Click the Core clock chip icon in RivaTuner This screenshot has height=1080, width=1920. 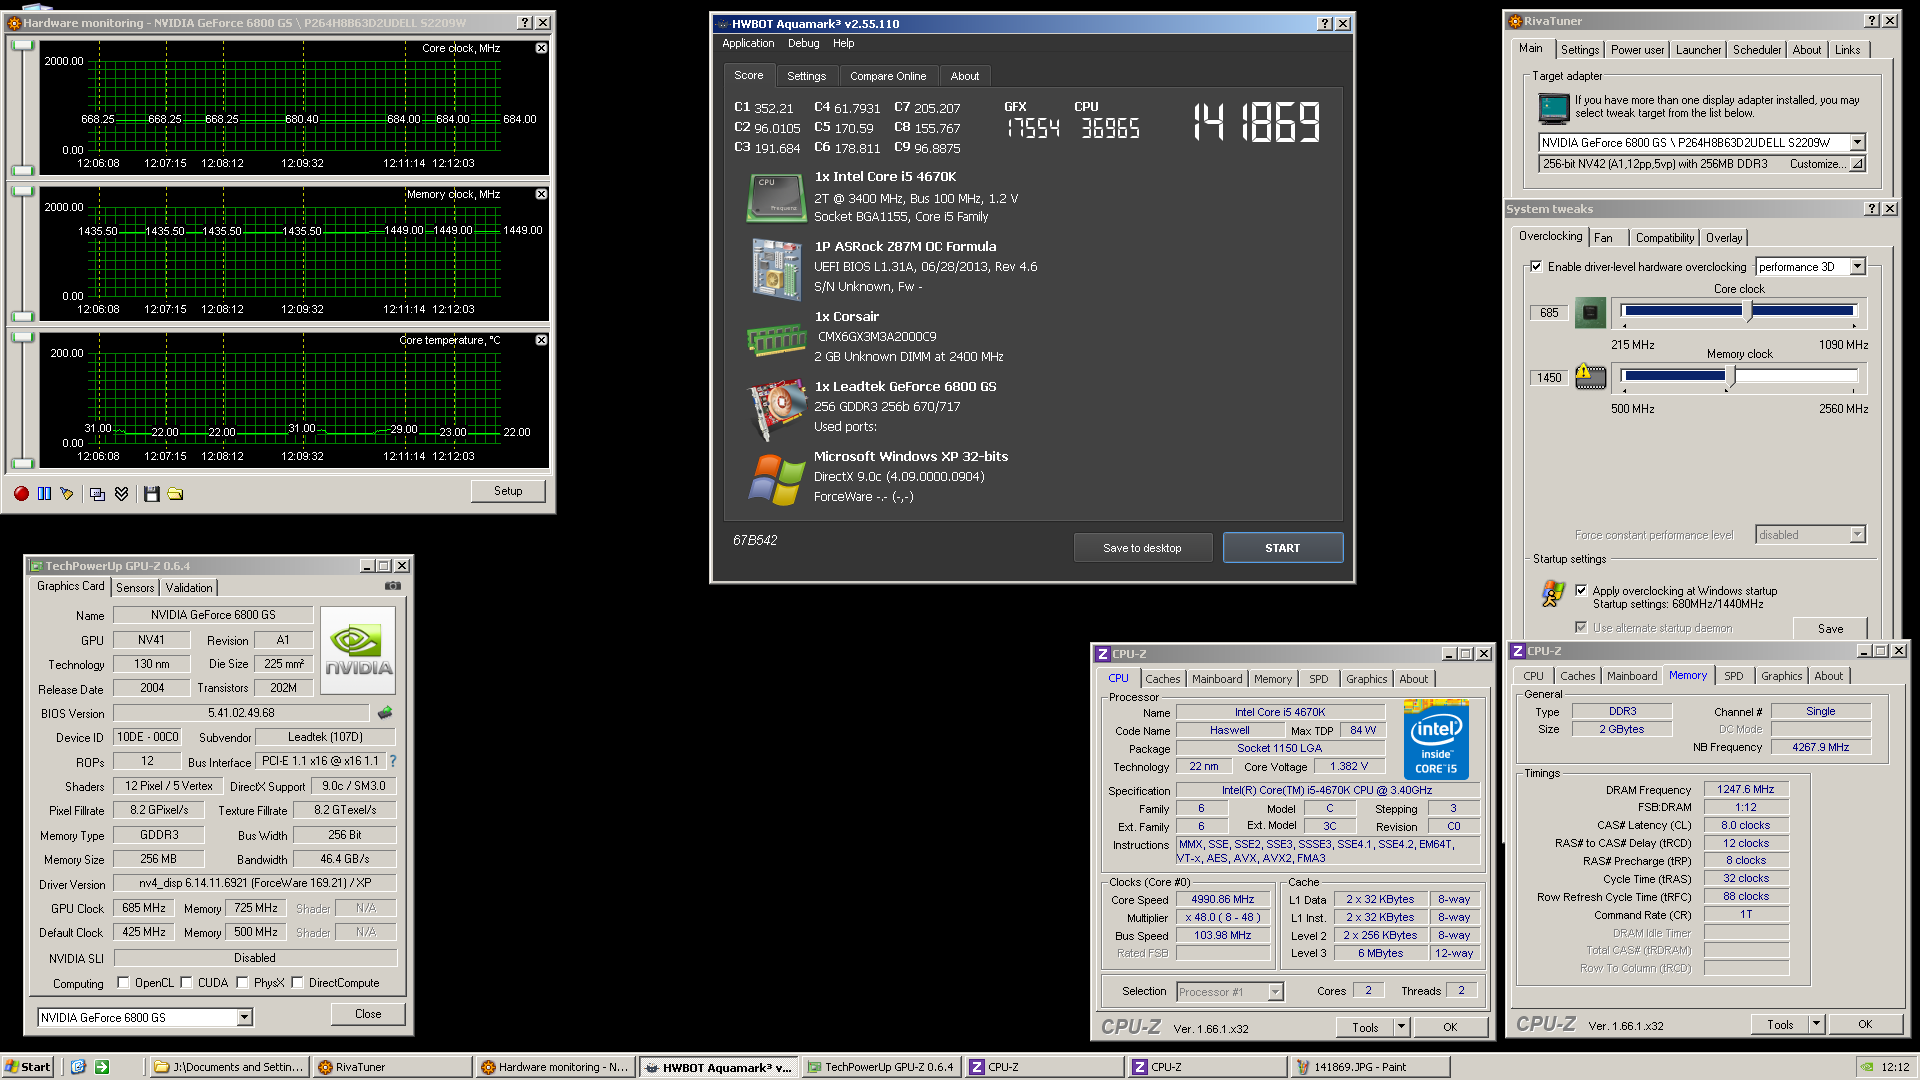pyautogui.click(x=1590, y=313)
